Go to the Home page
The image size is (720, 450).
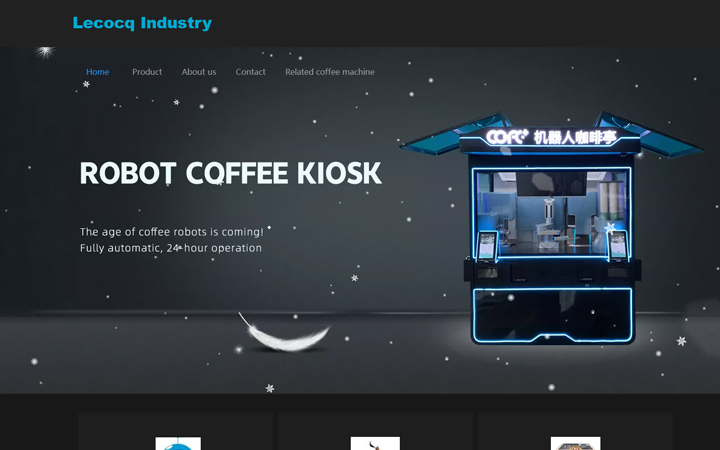(98, 72)
